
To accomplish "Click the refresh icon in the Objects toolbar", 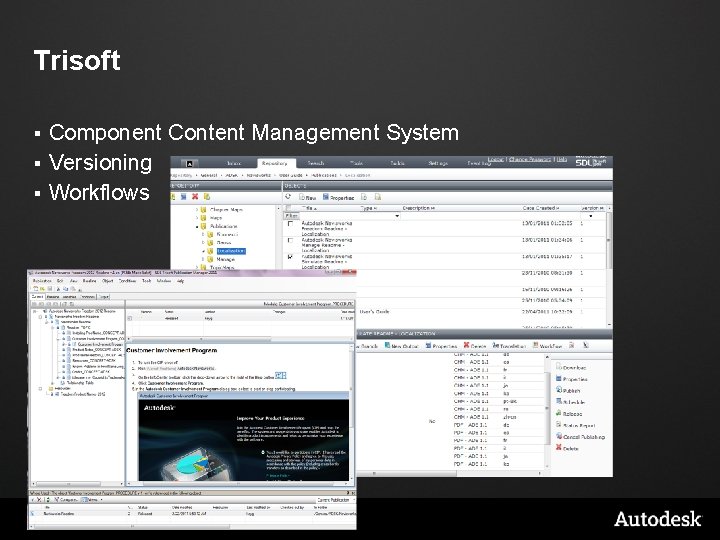I will click(x=288, y=197).
